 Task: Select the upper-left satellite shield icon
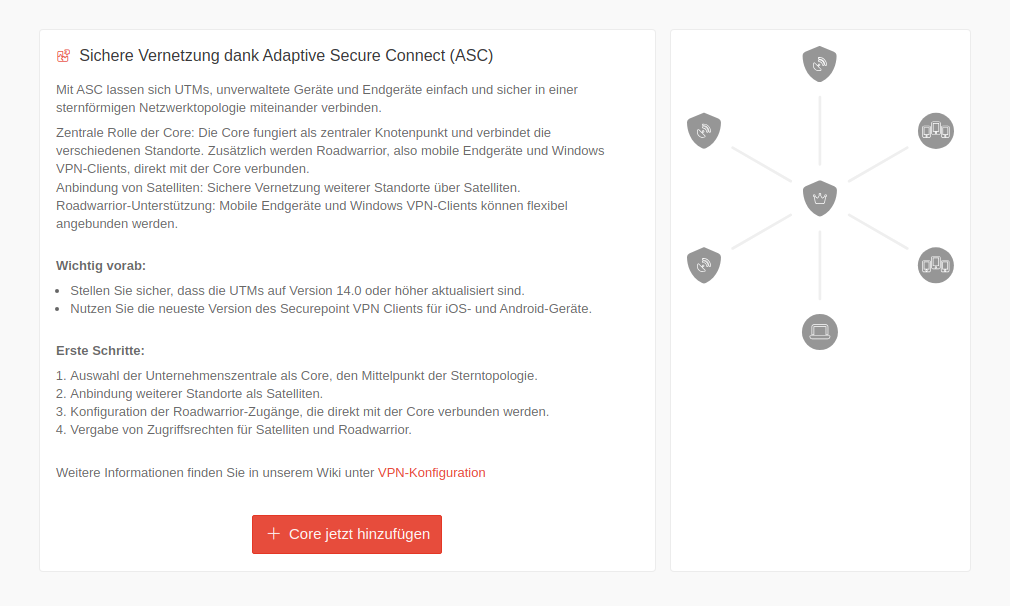[x=704, y=131]
